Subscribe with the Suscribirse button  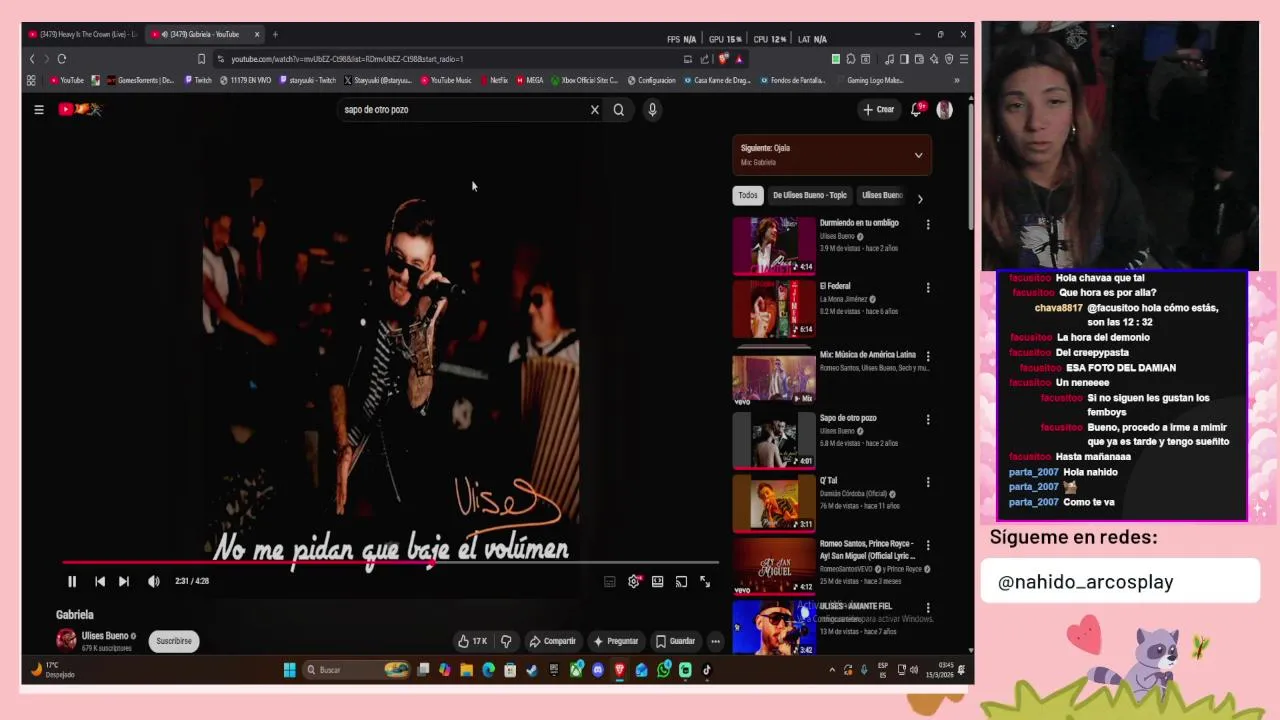[x=174, y=641]
